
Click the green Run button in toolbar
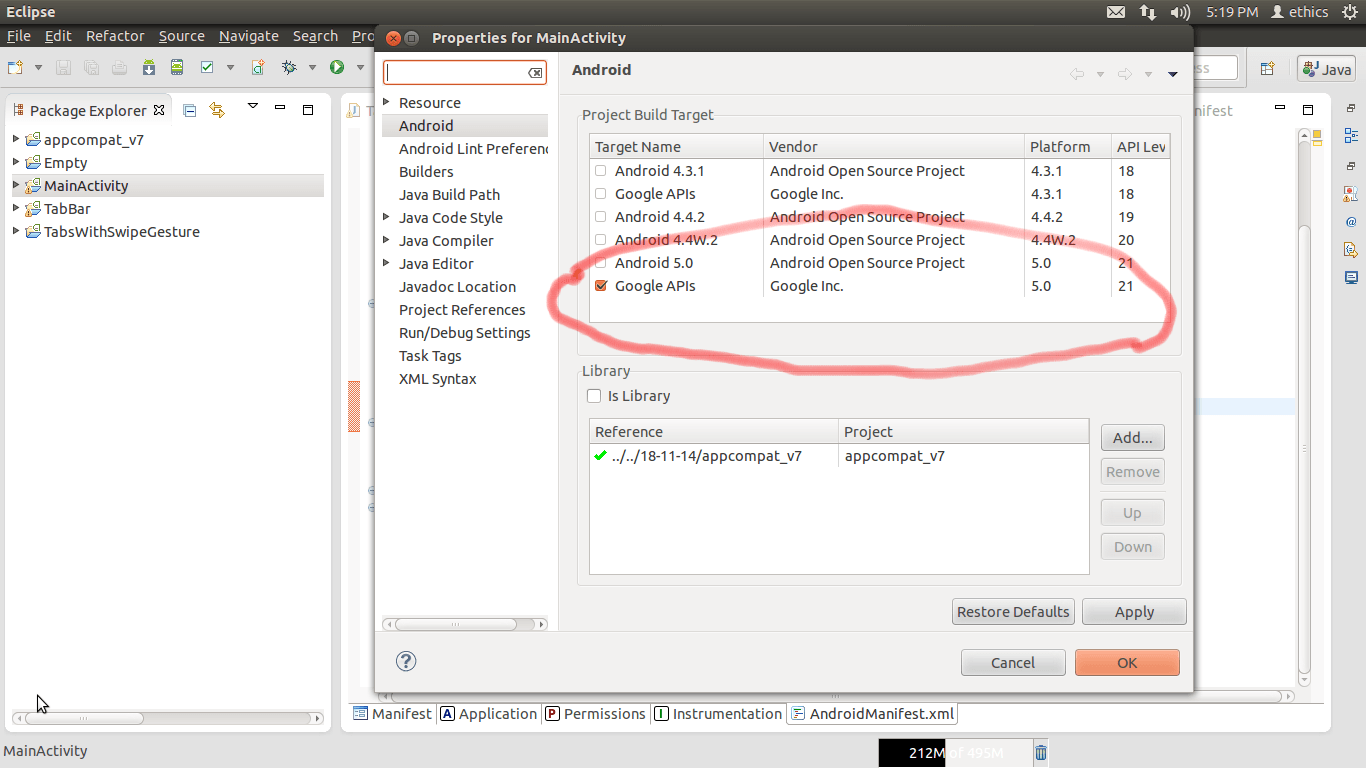pos(337,68)
